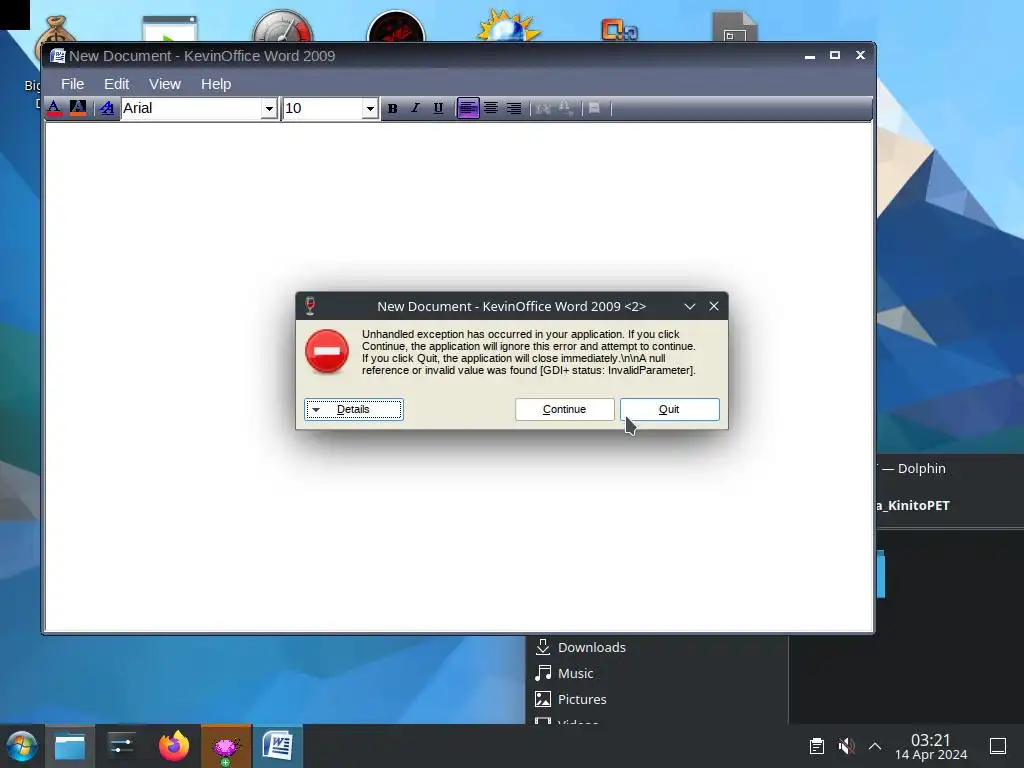Expand the hidden system tray icons arrow
Image resolution: width=1024 pixels, height=768 pixels.
coord(875,746)
